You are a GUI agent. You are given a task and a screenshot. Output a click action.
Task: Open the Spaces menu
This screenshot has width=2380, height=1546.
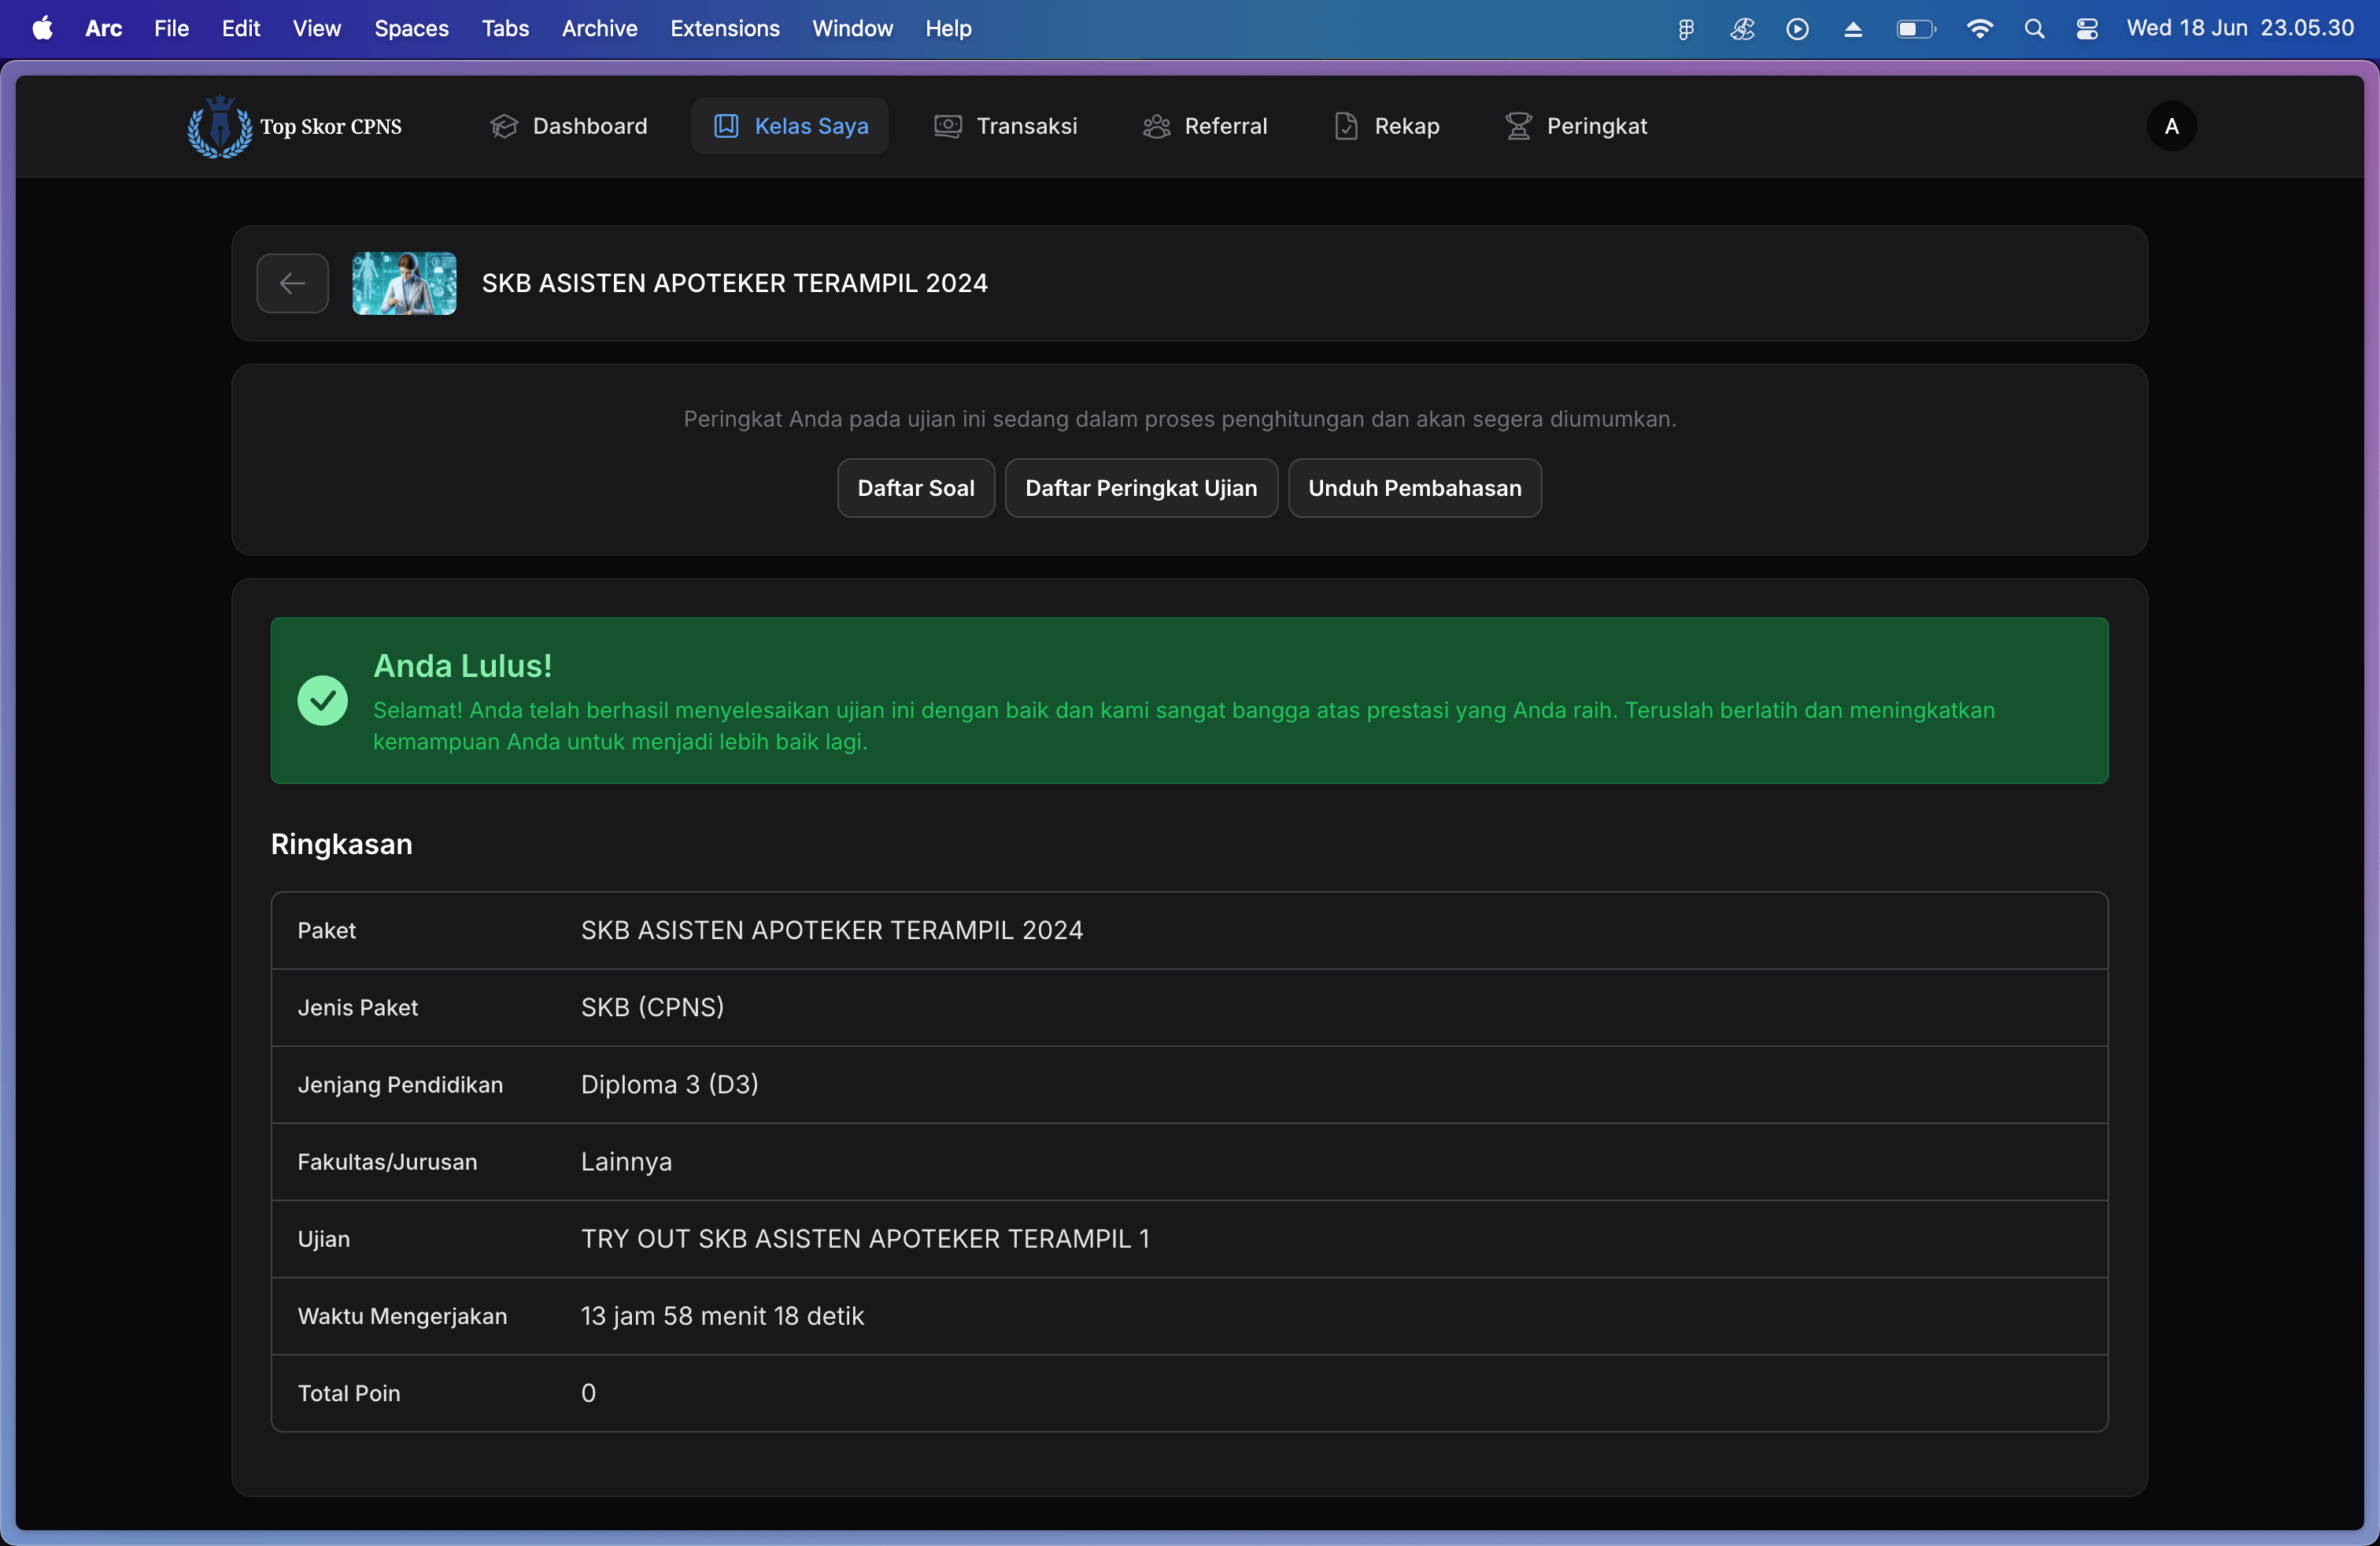[411, 29]
